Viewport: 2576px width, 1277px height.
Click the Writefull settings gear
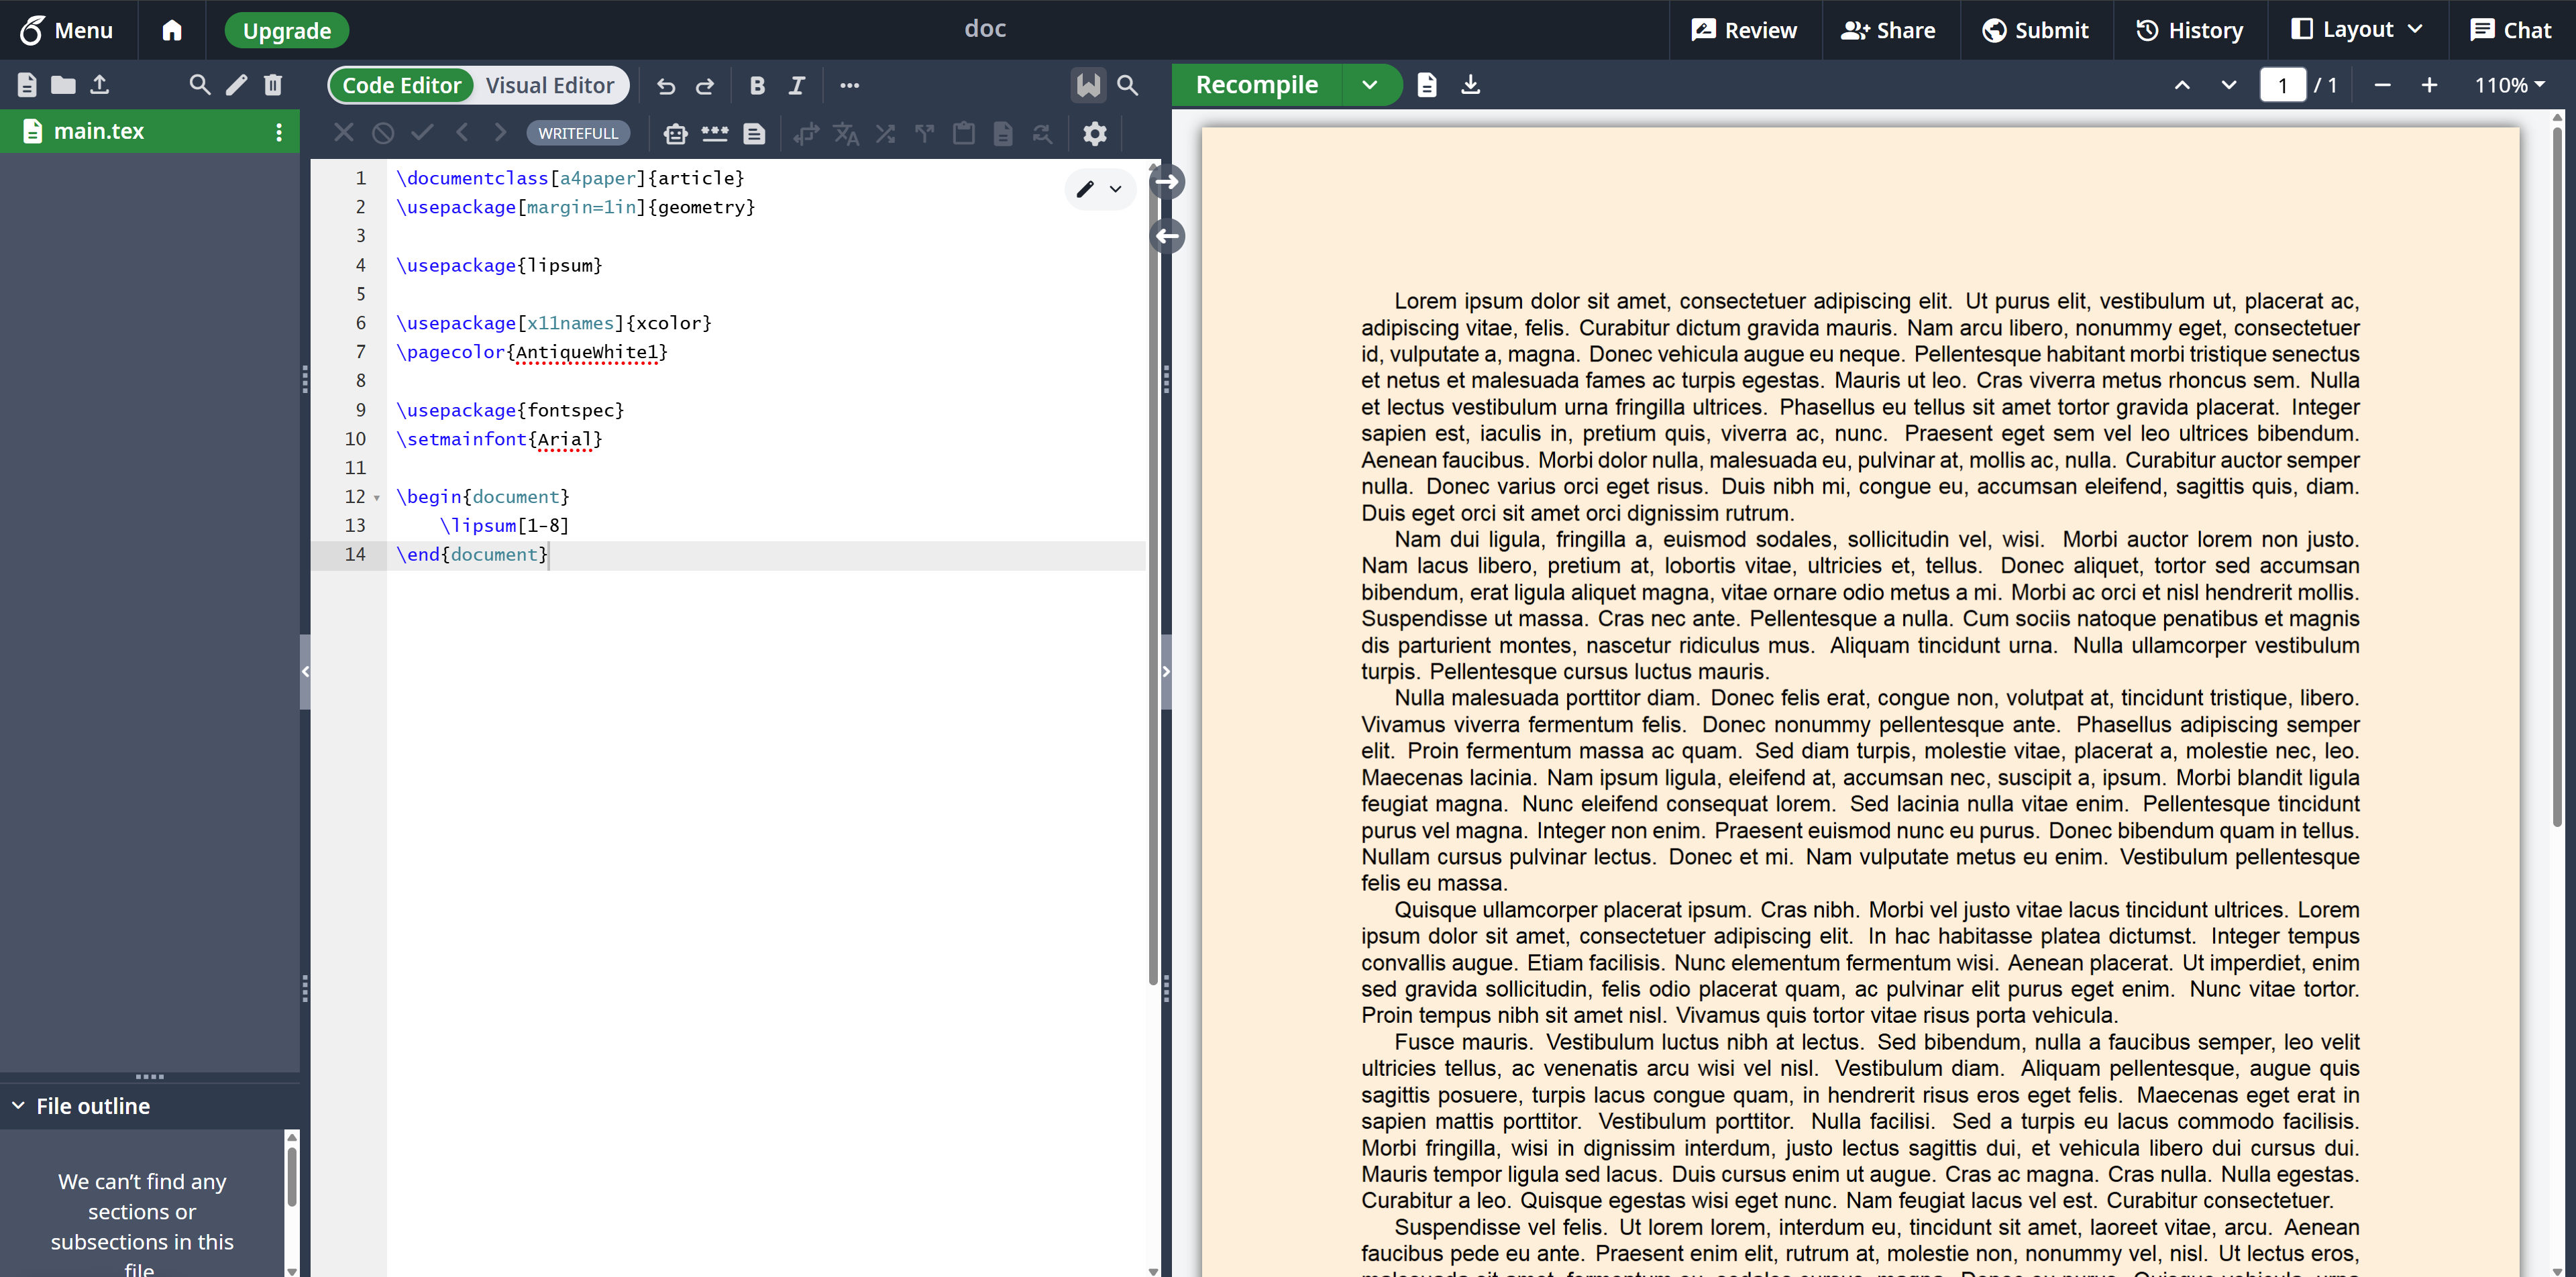[1095, 133]
